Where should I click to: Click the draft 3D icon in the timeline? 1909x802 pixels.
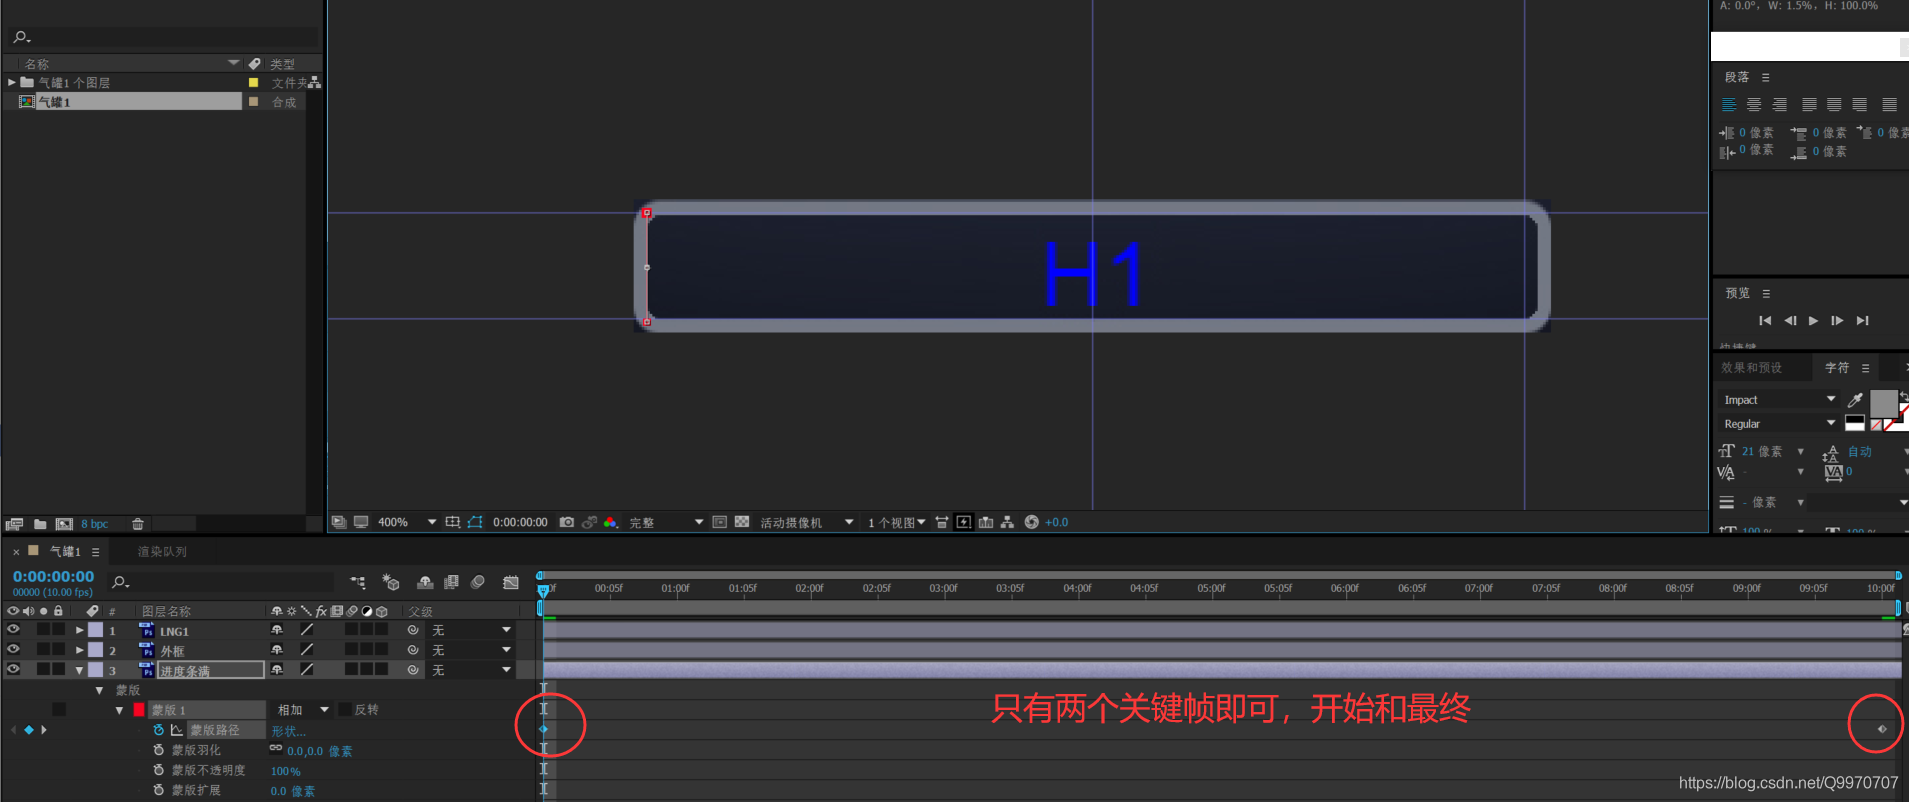pyautogui.click(x=391, y=582)
